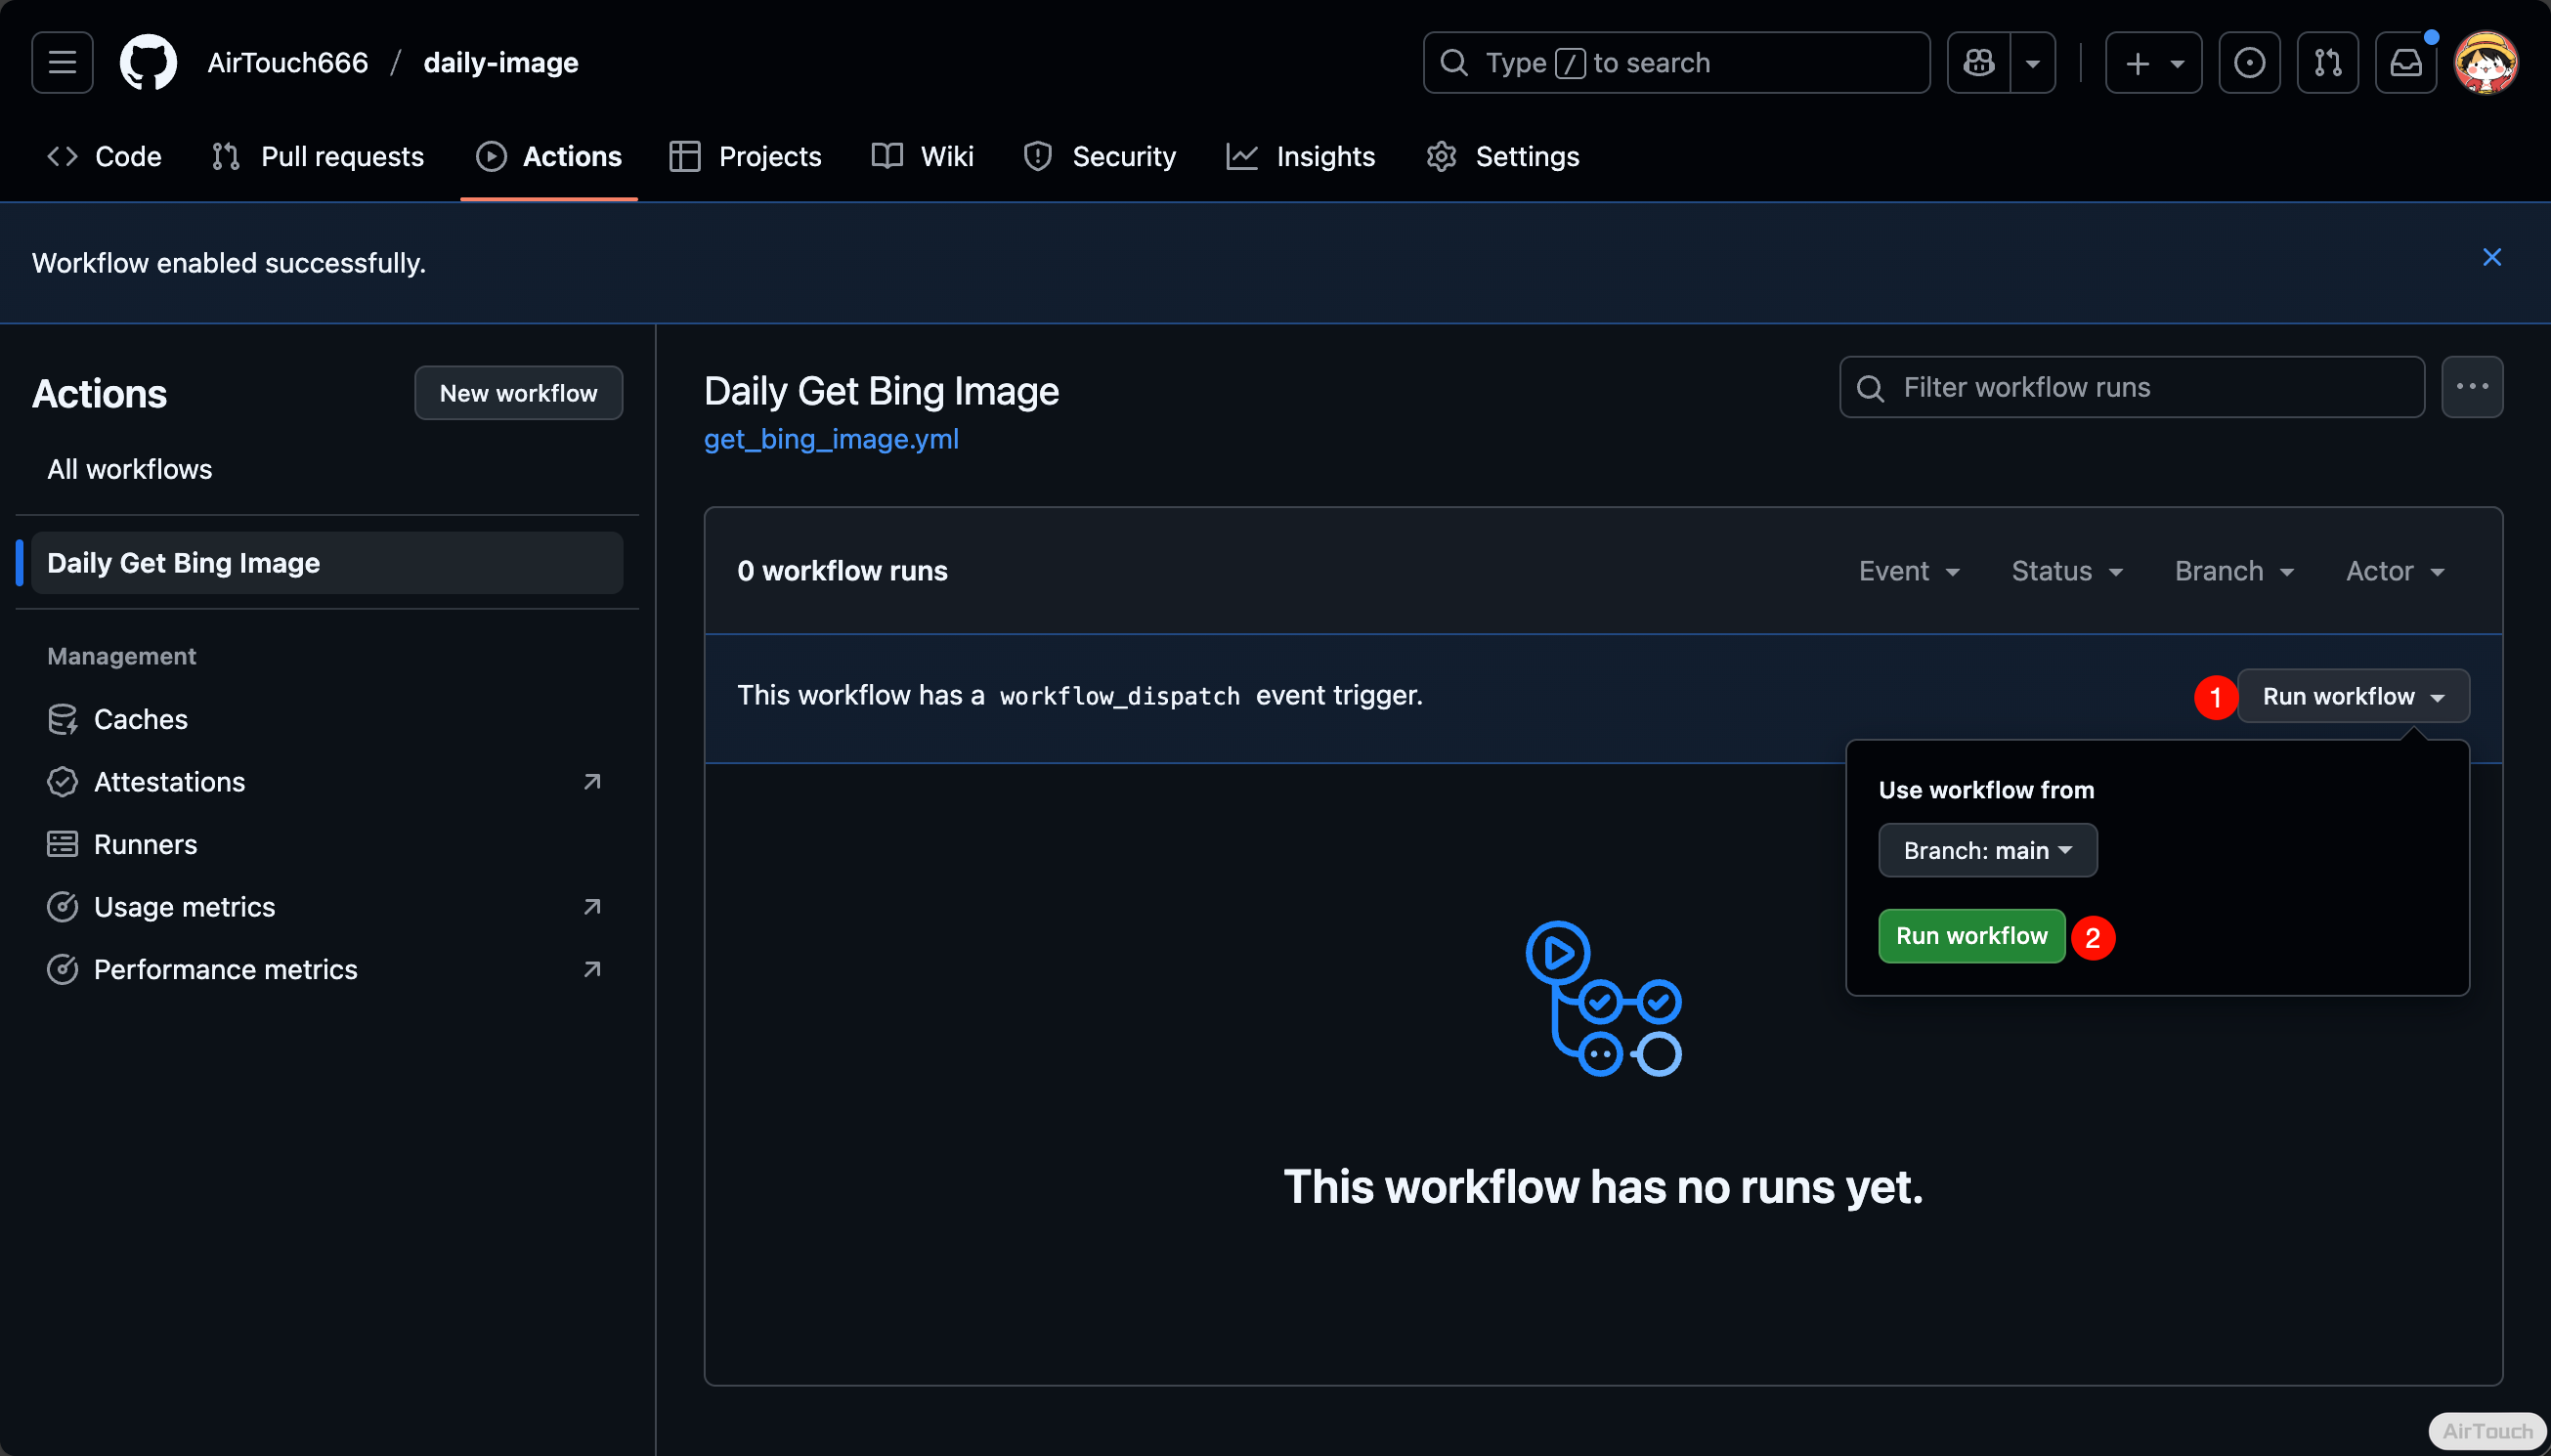The image size is (2551, 1456).
Task: Switch to the Insights tab
Action: click(1301, 157)
